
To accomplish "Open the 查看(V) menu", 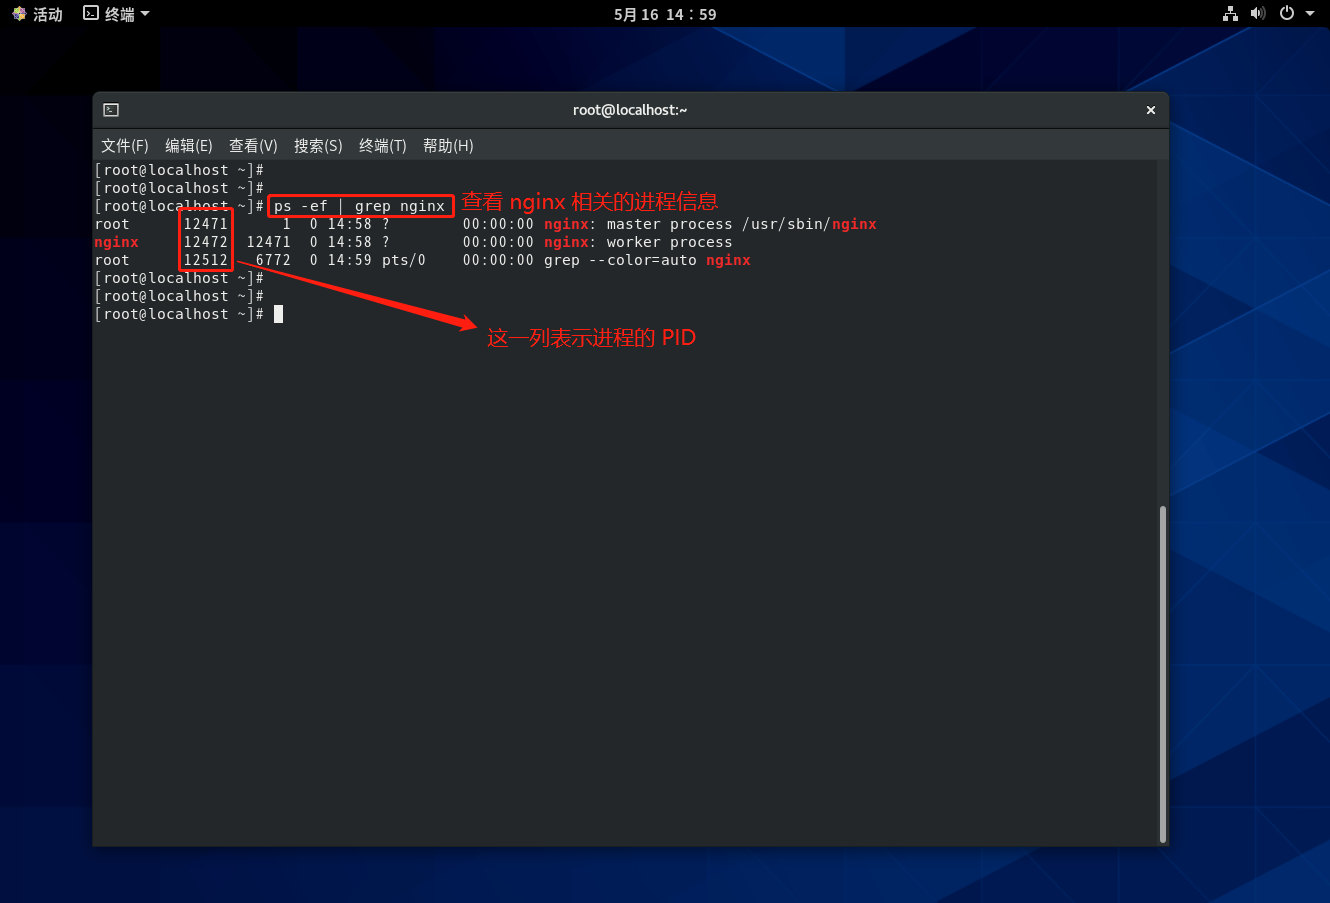I will coord(253,146).
